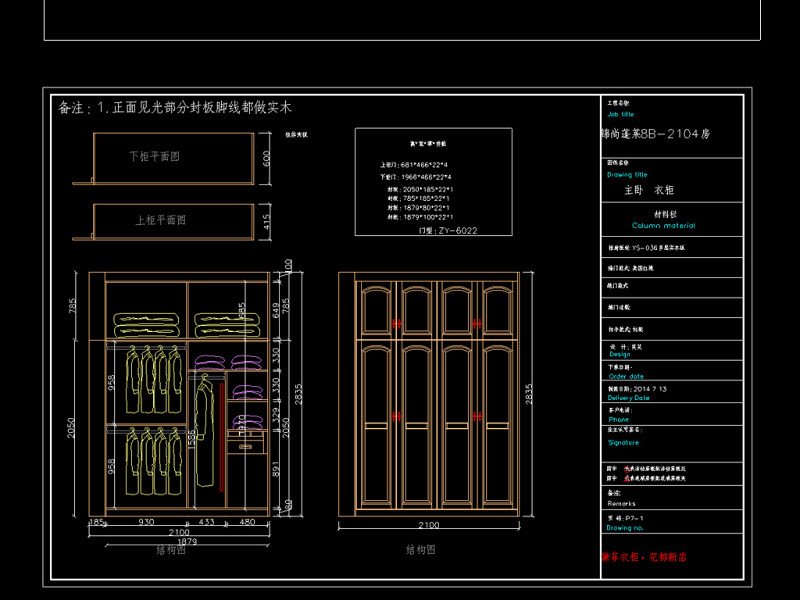
Task: Click the 结构图 caption under door elevation
Action: point(421,549)
